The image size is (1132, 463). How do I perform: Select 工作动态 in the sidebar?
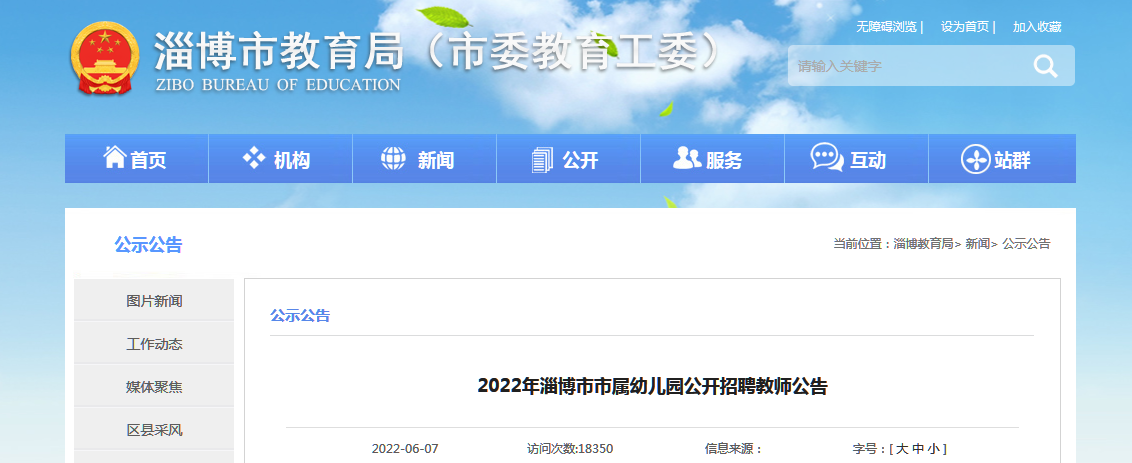pyautogui.click(x=154, y=344)
